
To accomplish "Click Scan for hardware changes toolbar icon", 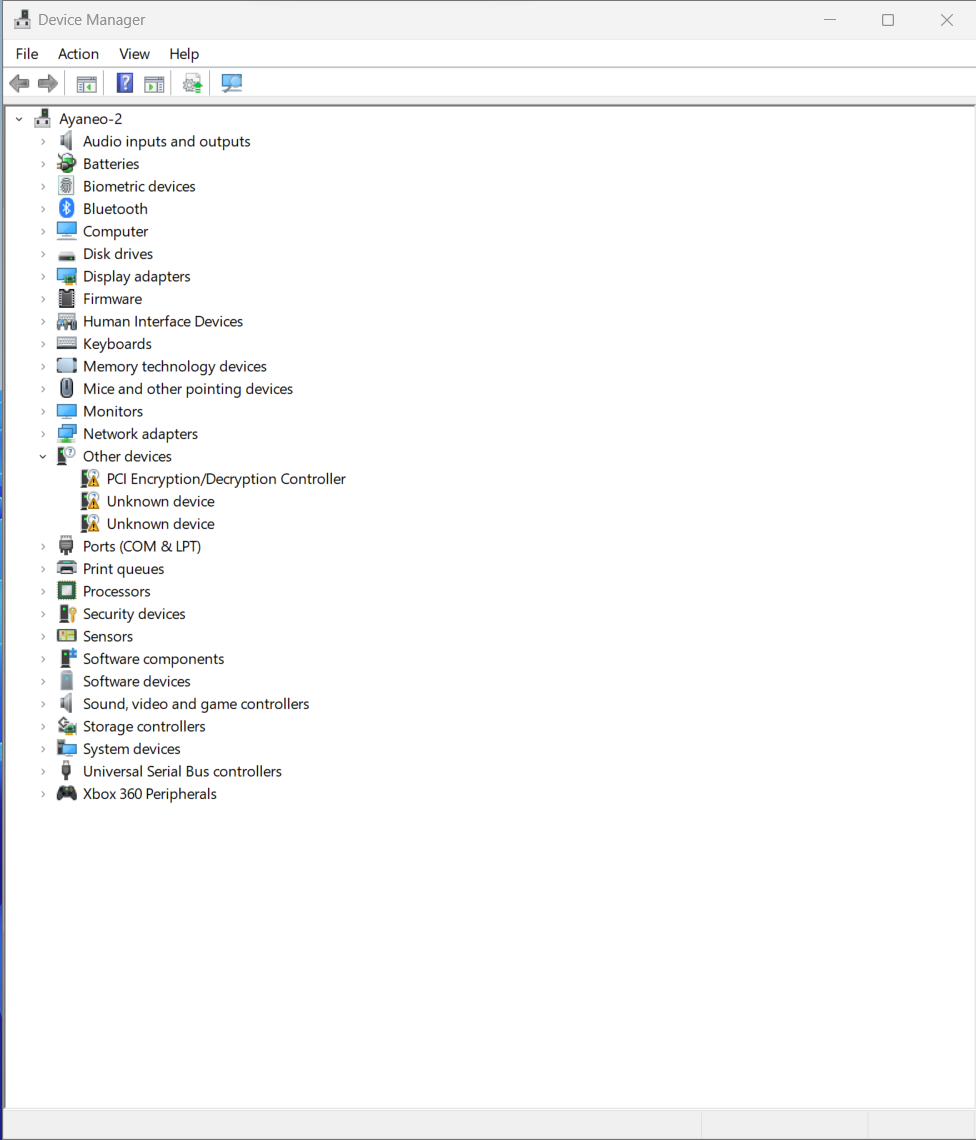I will [x=231, y=84].
